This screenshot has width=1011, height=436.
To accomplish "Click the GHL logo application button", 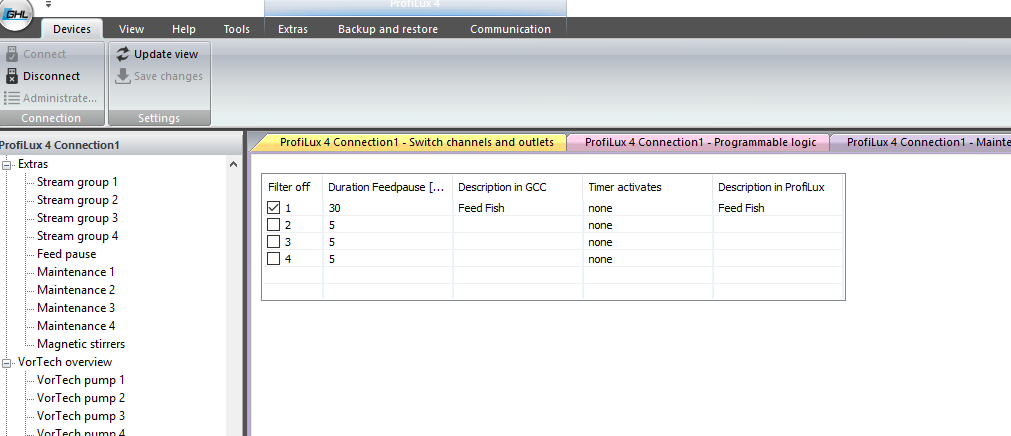I will coord(15,15).
